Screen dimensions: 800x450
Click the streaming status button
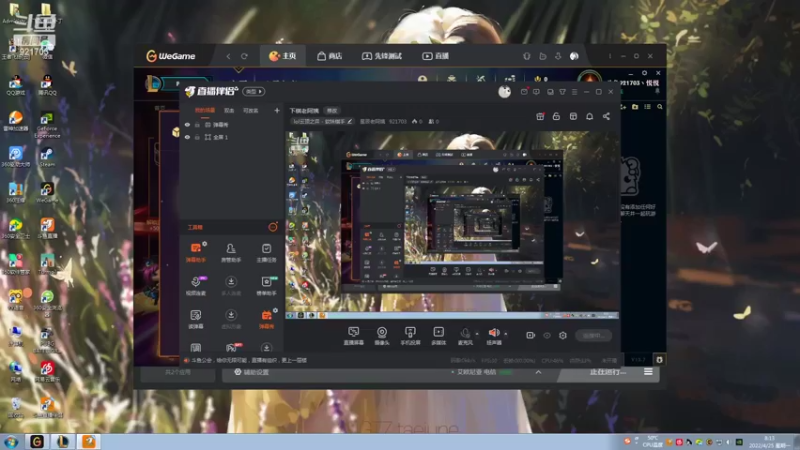click(x=593, y=335)
